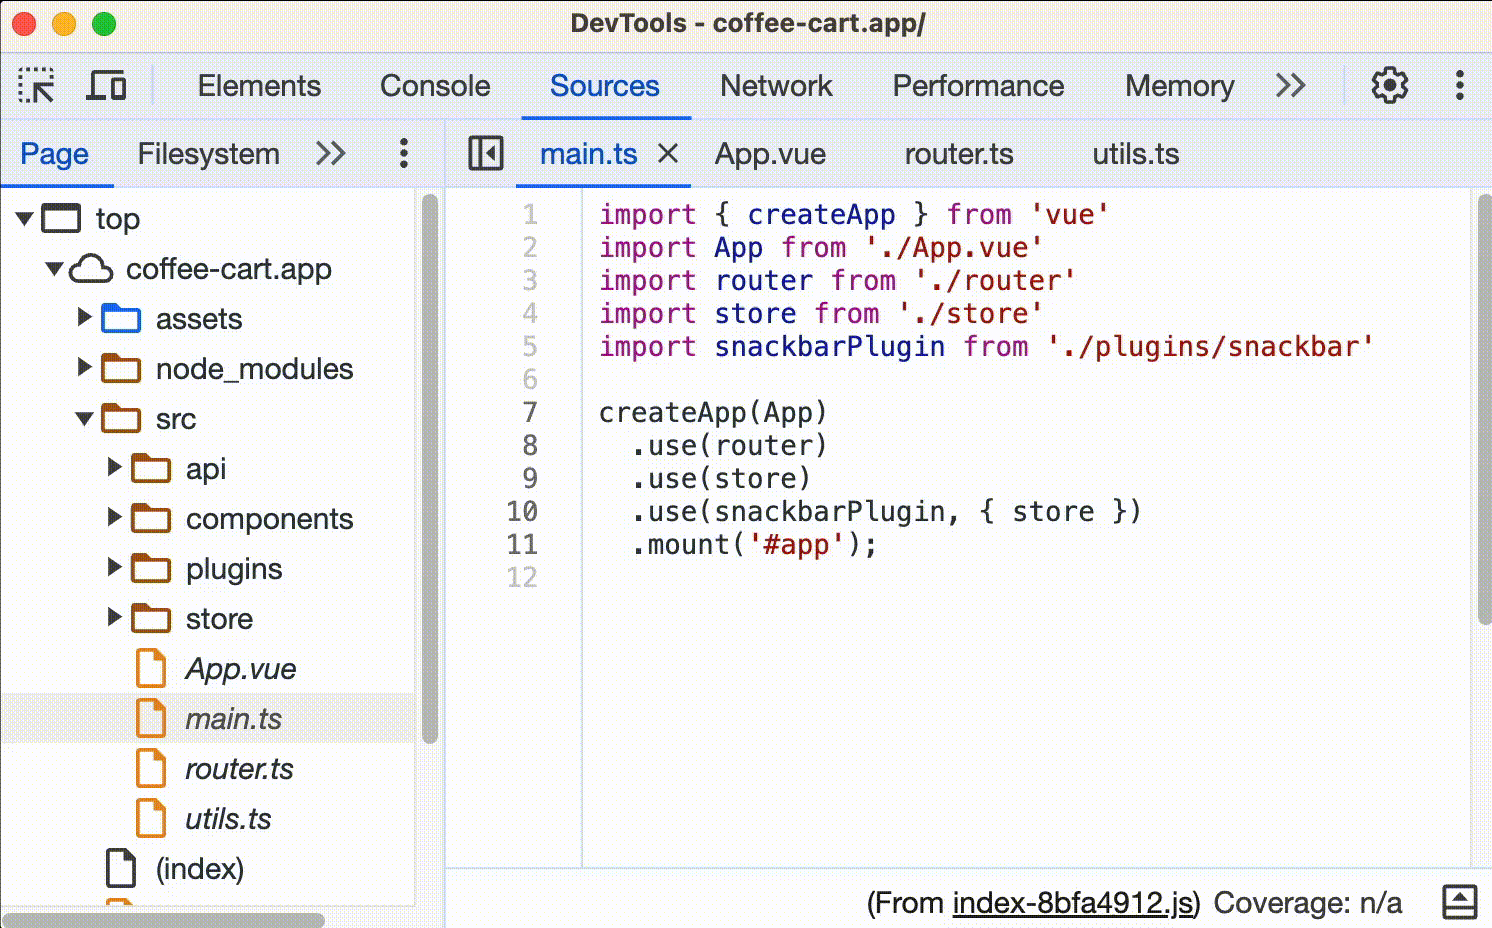This screenshot has height=928, width=1492.
Task: Open the Network panel
Action: tap(776, 86)
